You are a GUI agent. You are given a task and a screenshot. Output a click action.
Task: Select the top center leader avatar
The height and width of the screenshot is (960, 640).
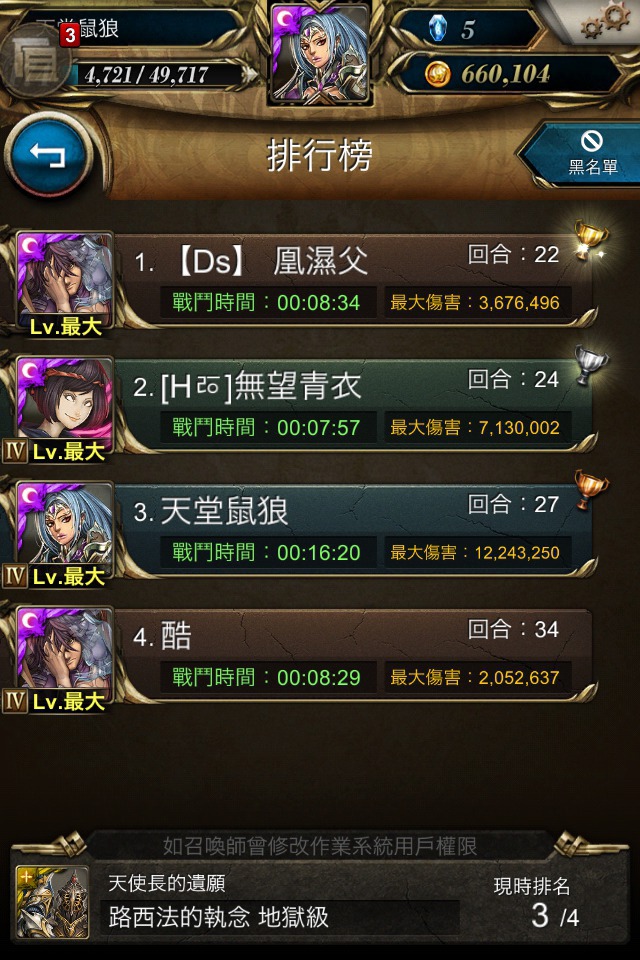pos(320,53)
